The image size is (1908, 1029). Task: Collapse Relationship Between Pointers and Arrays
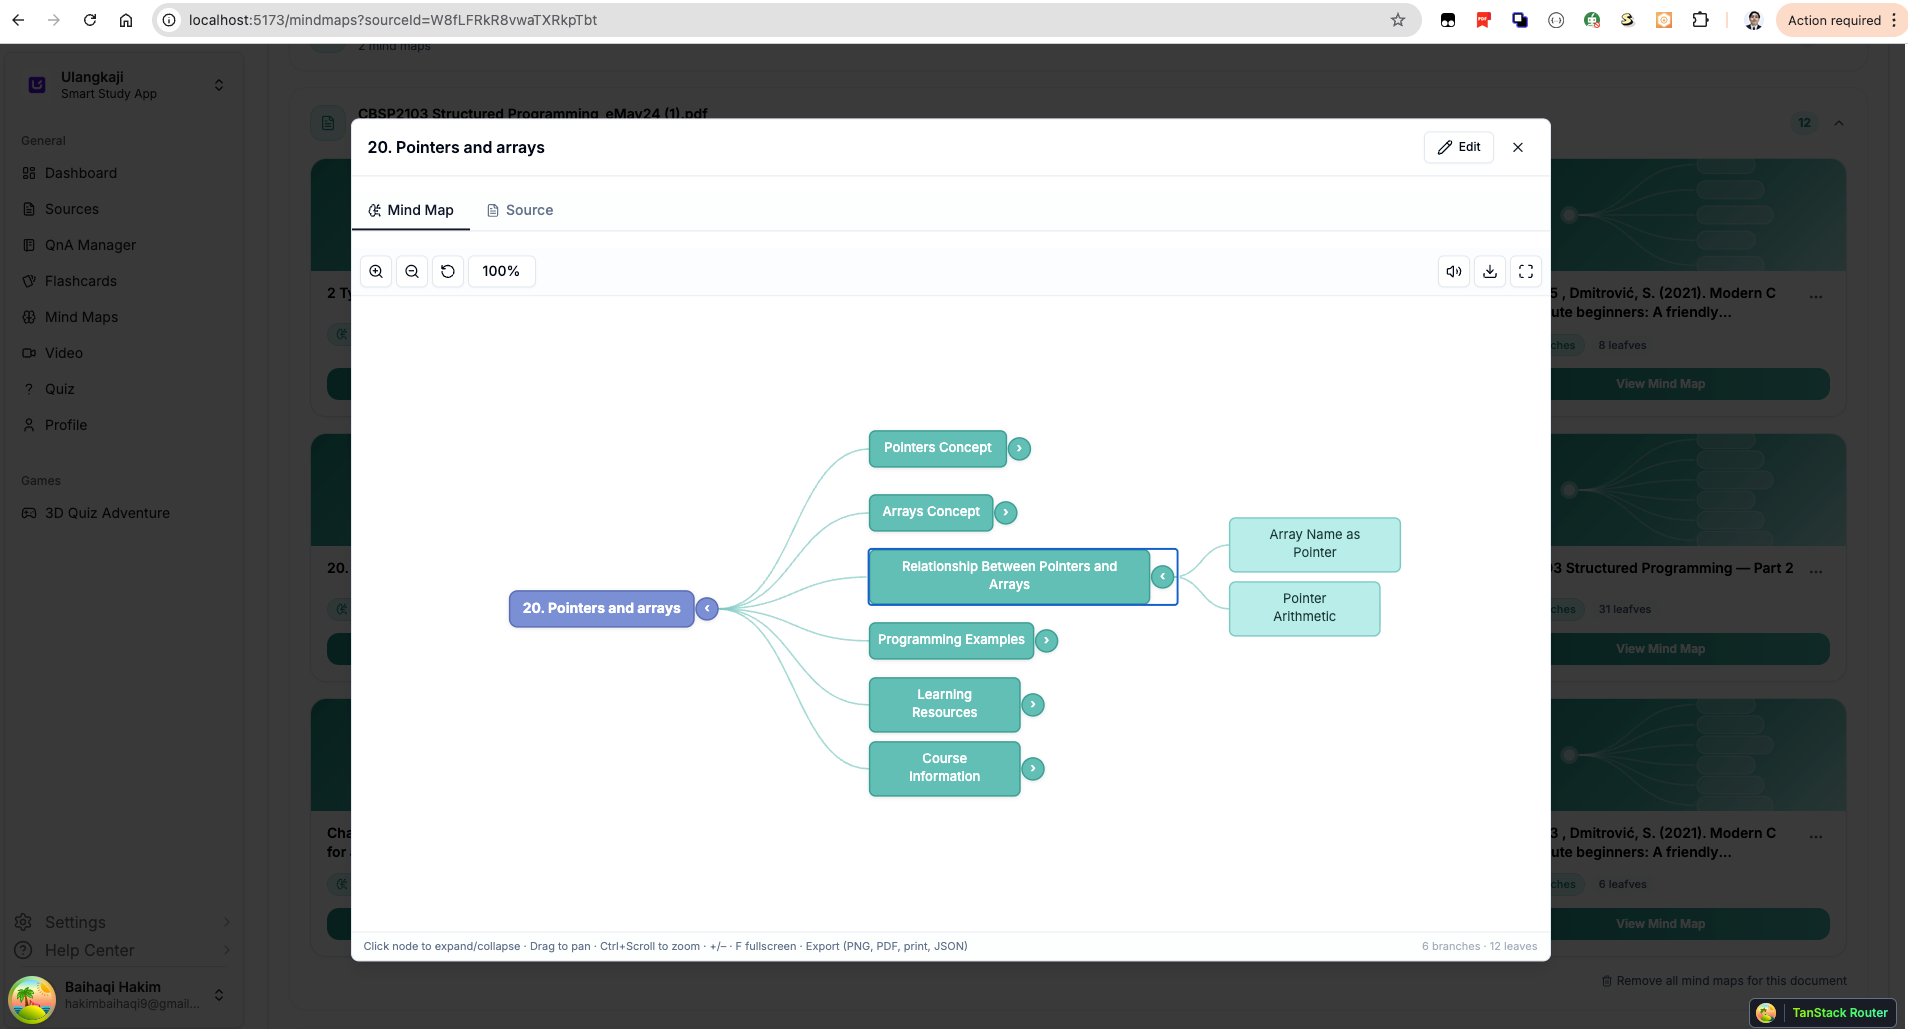click(1162, 577)
